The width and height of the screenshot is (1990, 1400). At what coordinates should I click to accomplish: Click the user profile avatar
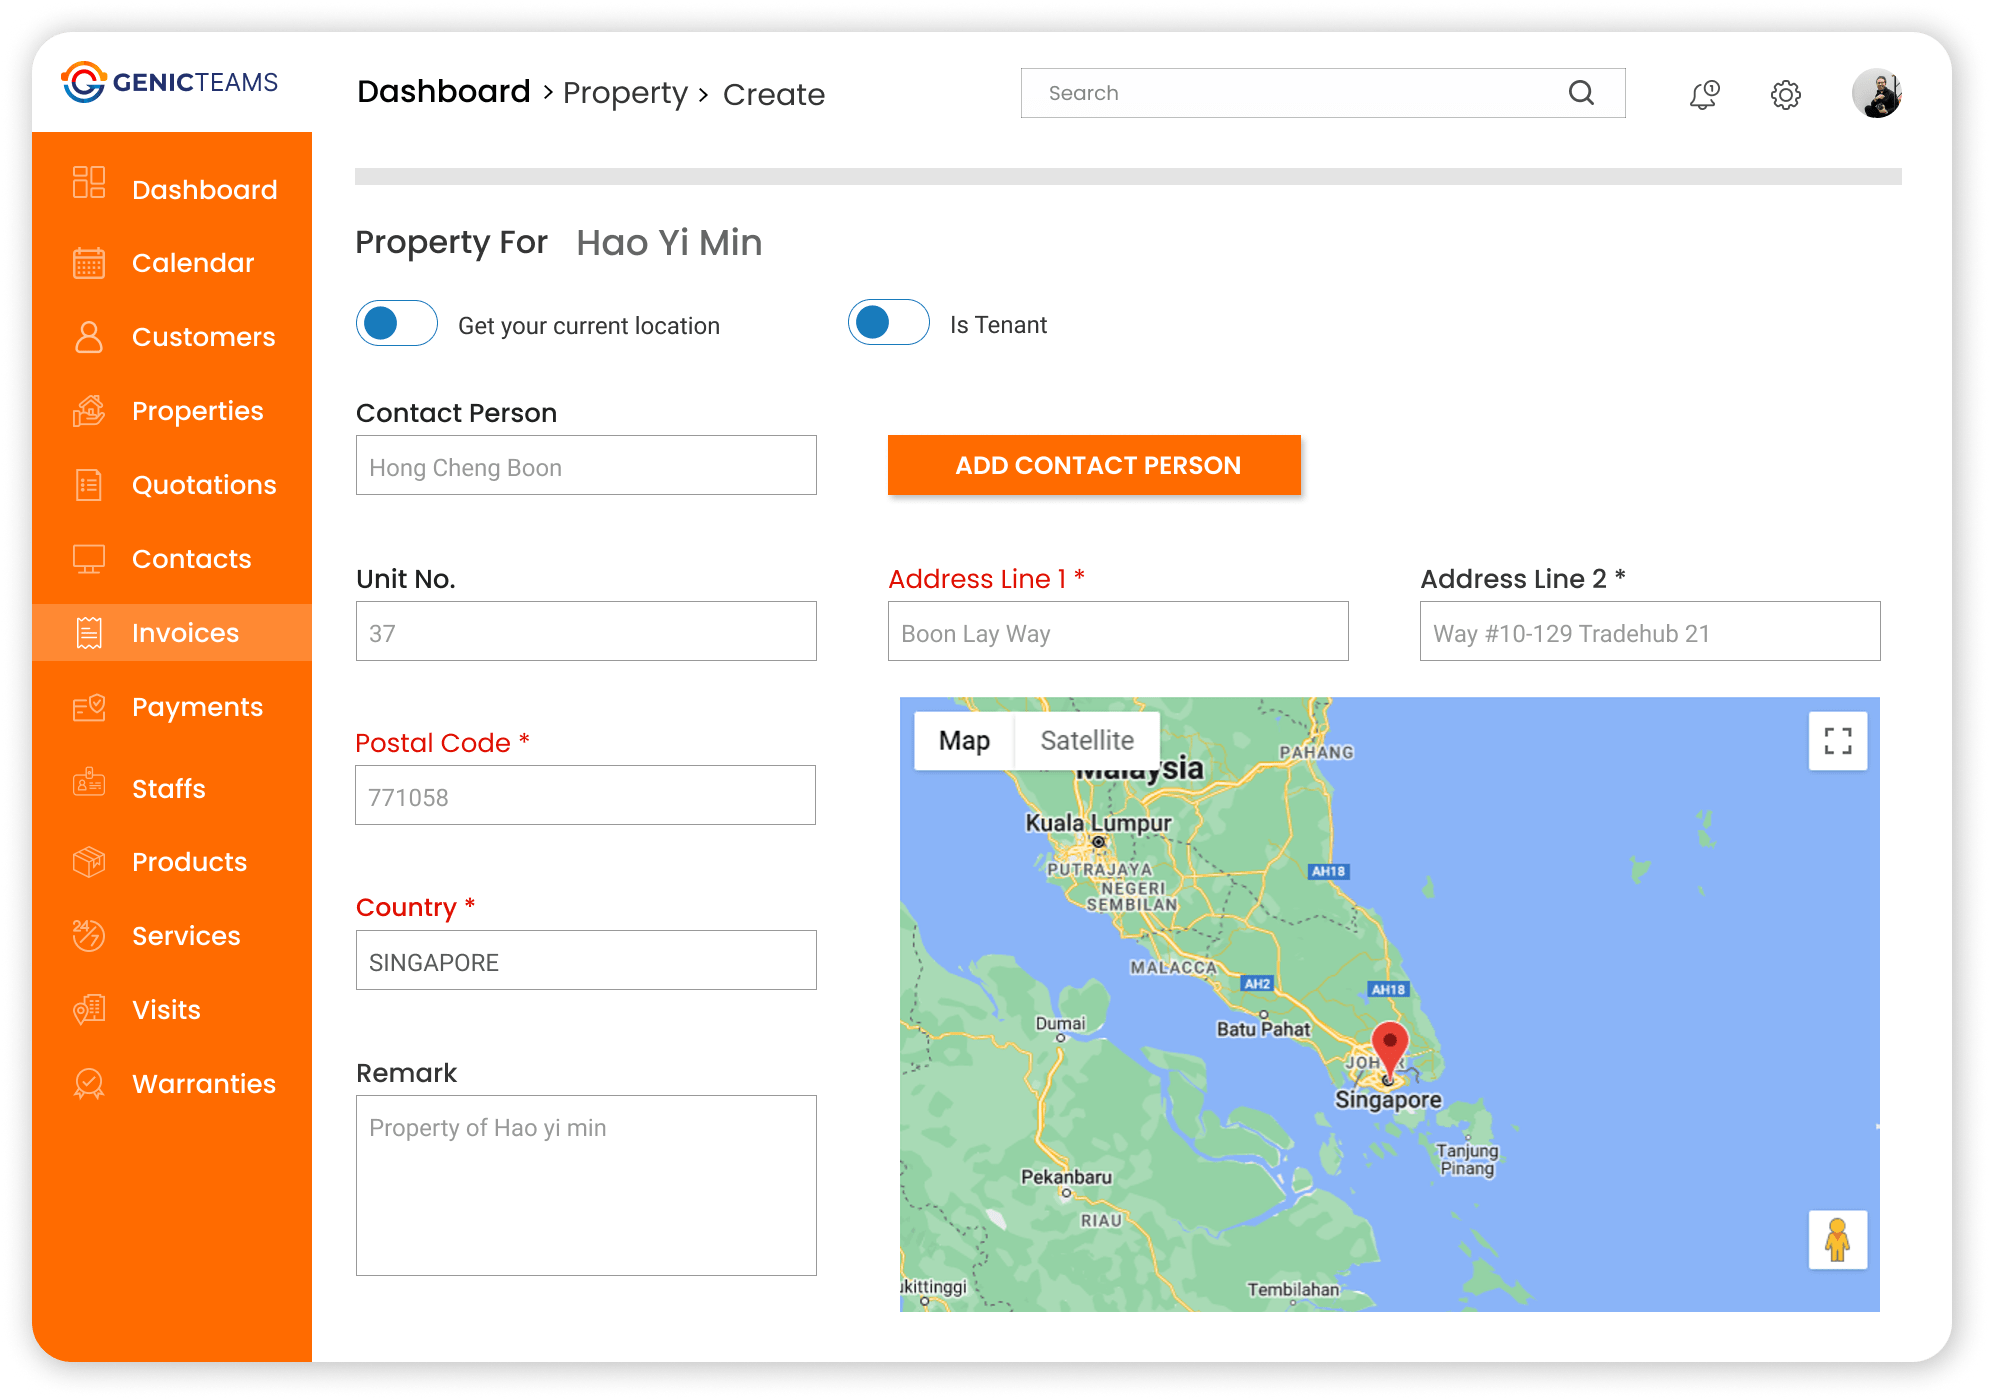click(x=1876, y=93)
